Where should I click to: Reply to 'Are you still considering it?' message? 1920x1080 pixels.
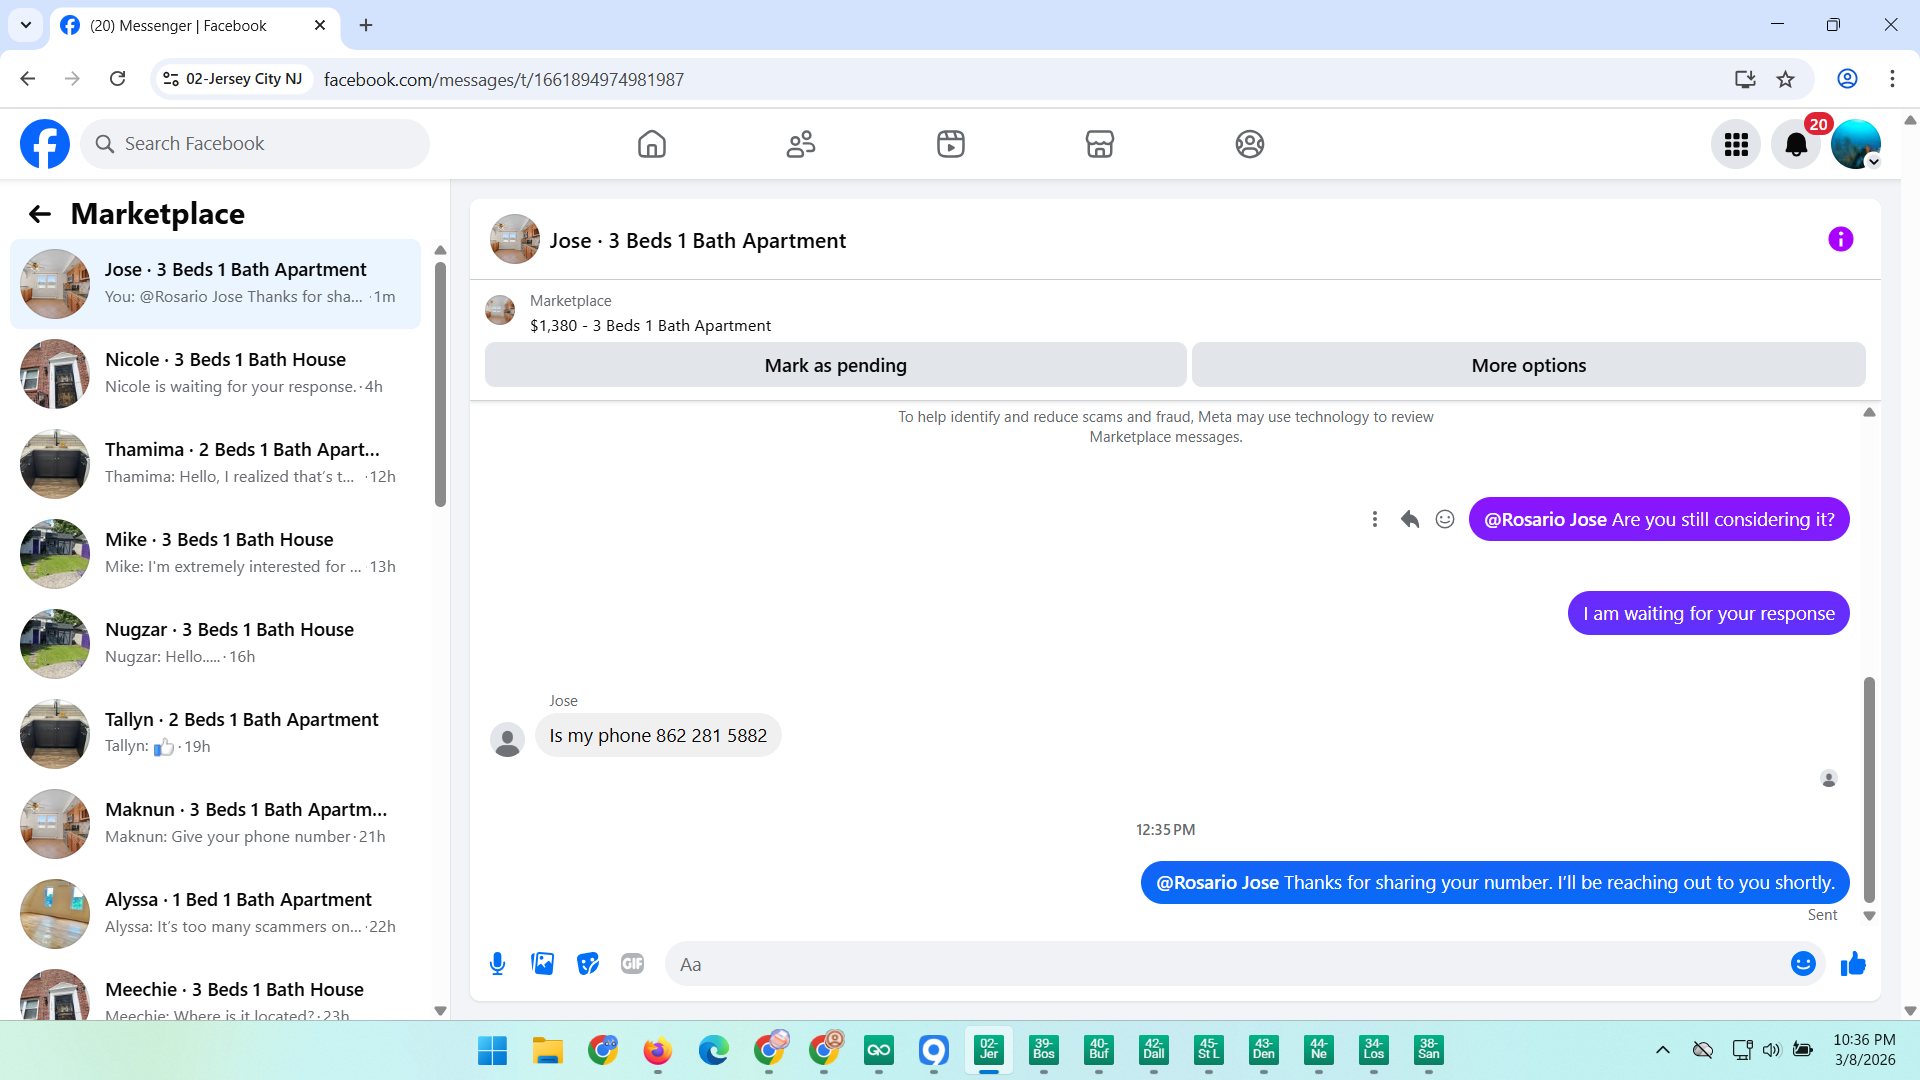[x=1410, y=519]
